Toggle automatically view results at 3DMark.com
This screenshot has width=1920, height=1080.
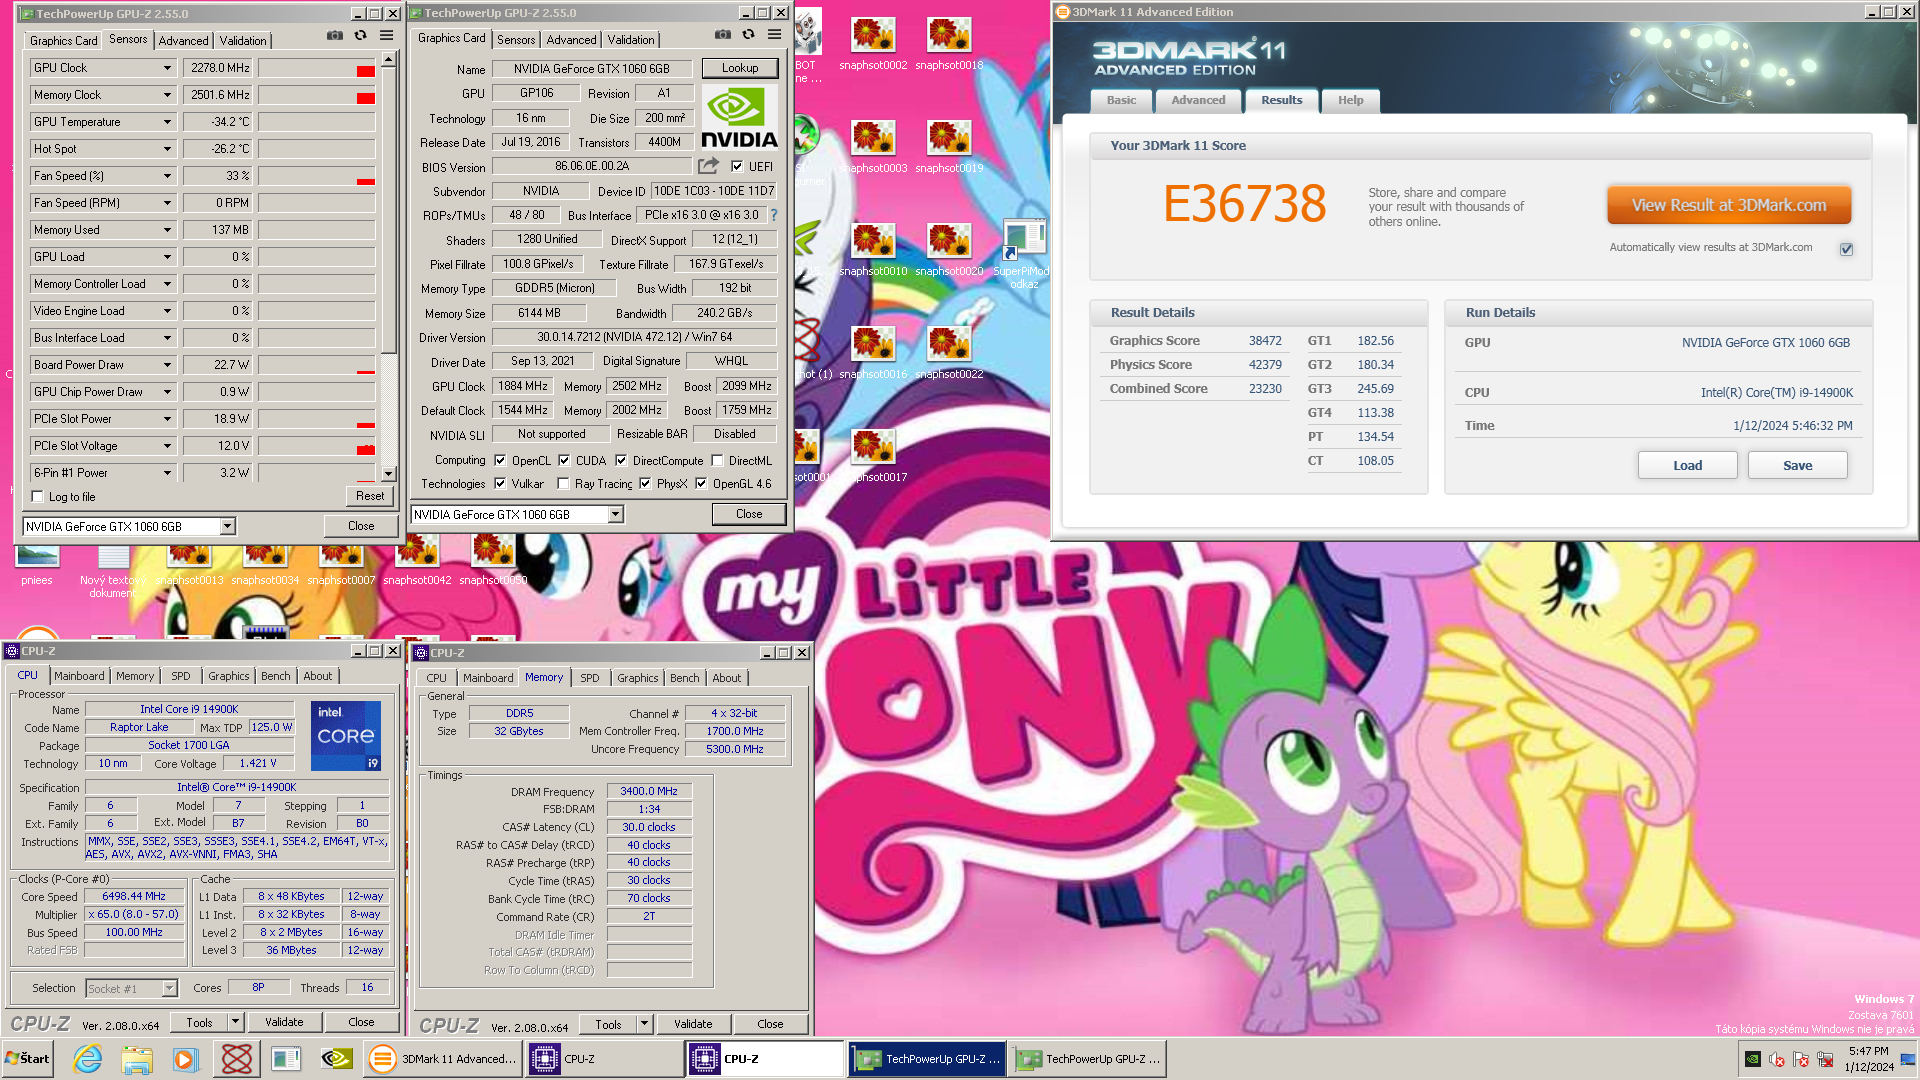[x=1847, y=249]
